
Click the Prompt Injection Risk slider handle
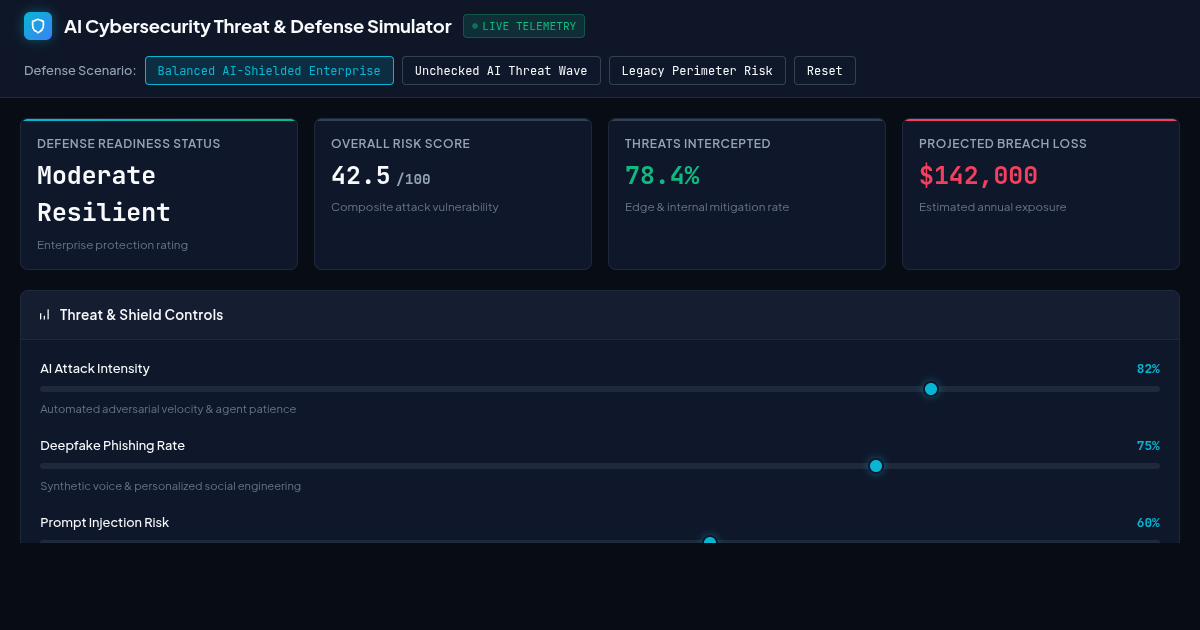click(710, 541)
